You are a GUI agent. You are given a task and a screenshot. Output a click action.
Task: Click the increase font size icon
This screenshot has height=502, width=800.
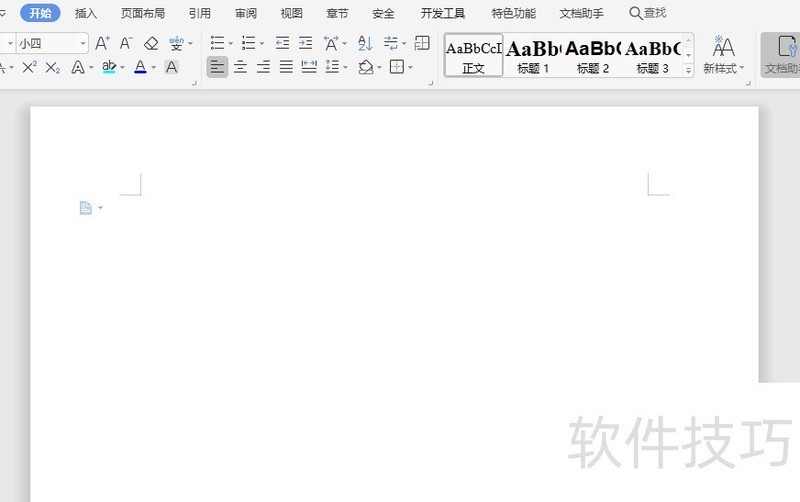[x=102, y=43]
